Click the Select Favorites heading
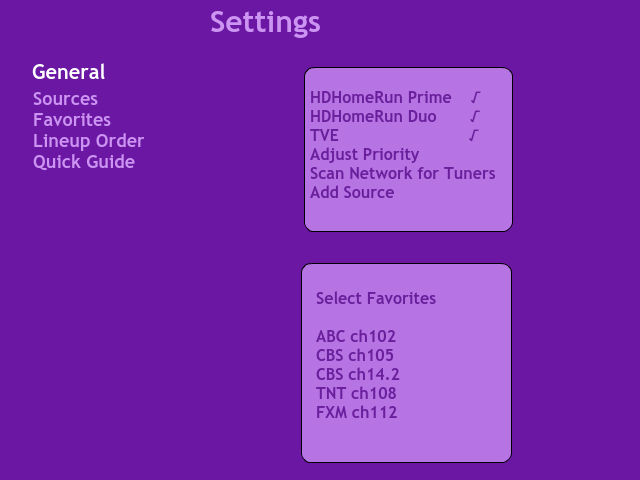Screen dimensions: 640x480 376,298
